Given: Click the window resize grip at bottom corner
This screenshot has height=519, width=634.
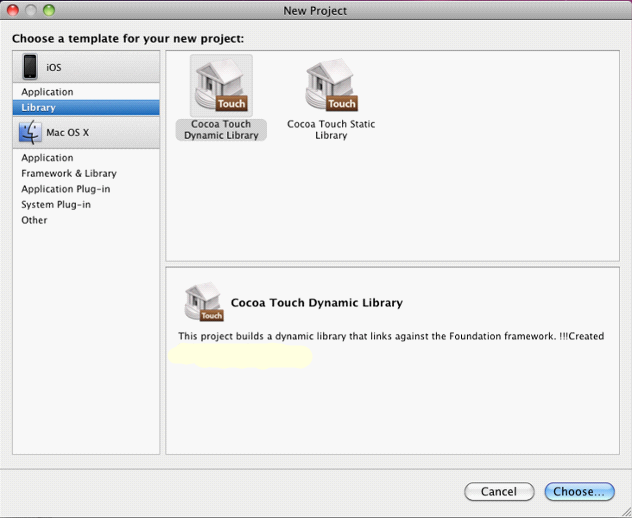Looking at the screenshot, I should coord(626,512).
